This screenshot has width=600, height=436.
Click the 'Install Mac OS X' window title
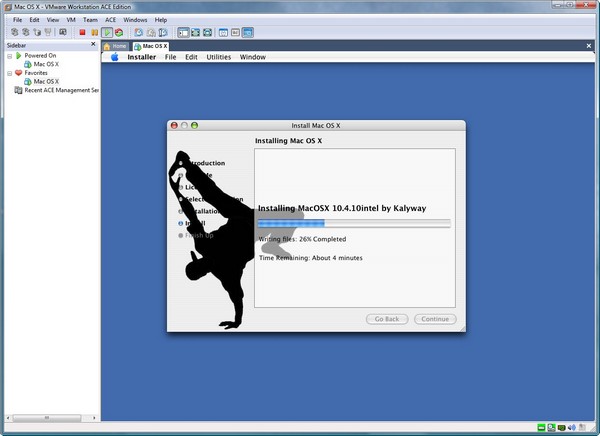coord(316,126)
